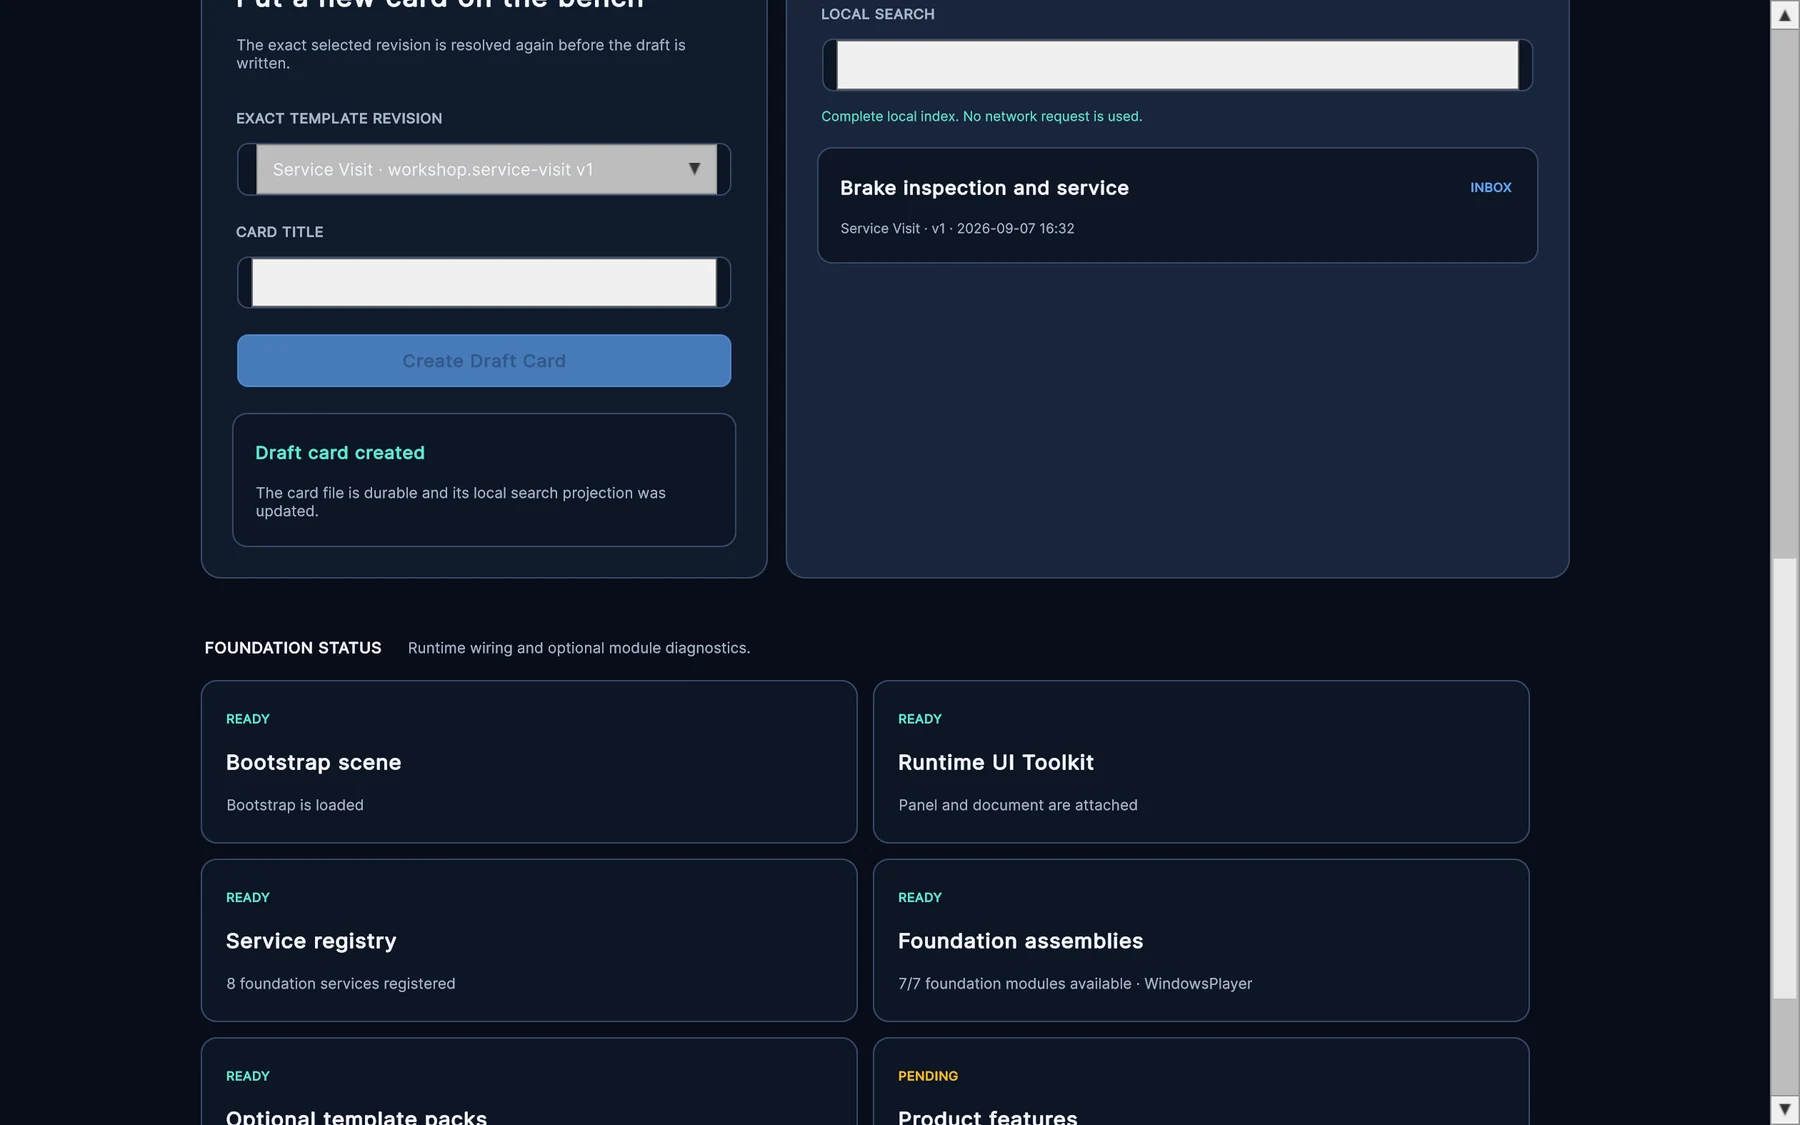Click the 'The card file is durable' message
1800x1125 pixels.
point(461,502)
